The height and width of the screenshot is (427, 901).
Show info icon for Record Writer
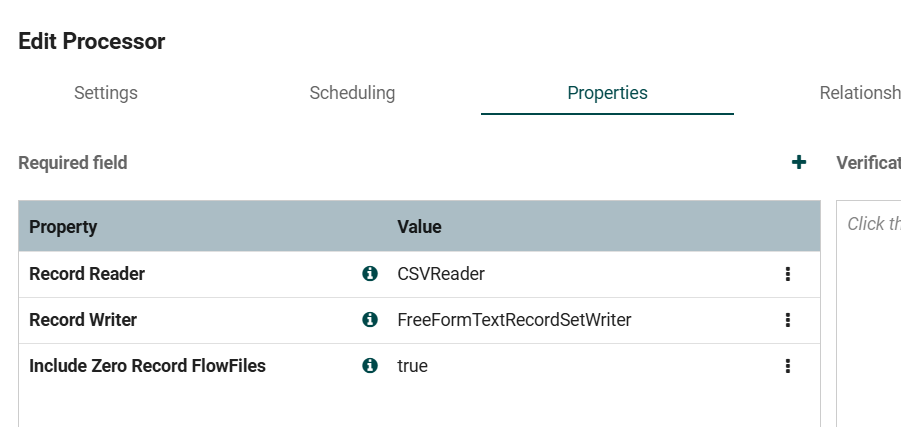tap(370, 320)
